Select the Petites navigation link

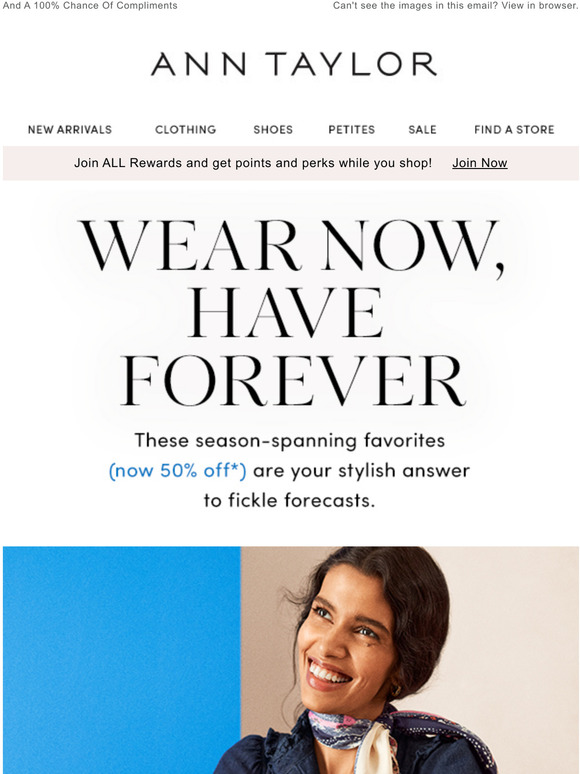point(351,129)
